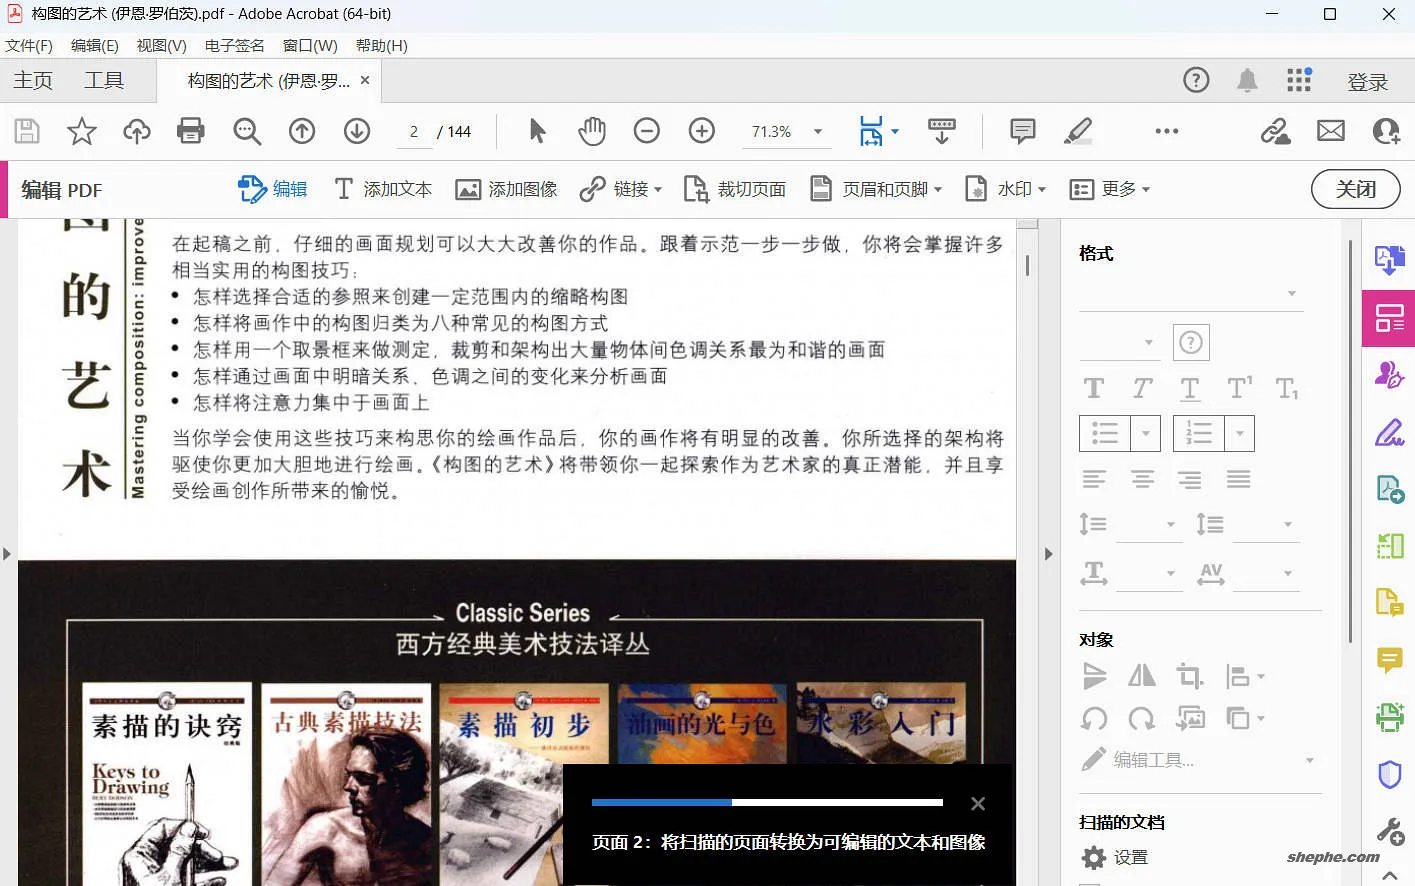Apply superscript formatting
Screen dimensions: 1415x886
tap(1239, 388)
